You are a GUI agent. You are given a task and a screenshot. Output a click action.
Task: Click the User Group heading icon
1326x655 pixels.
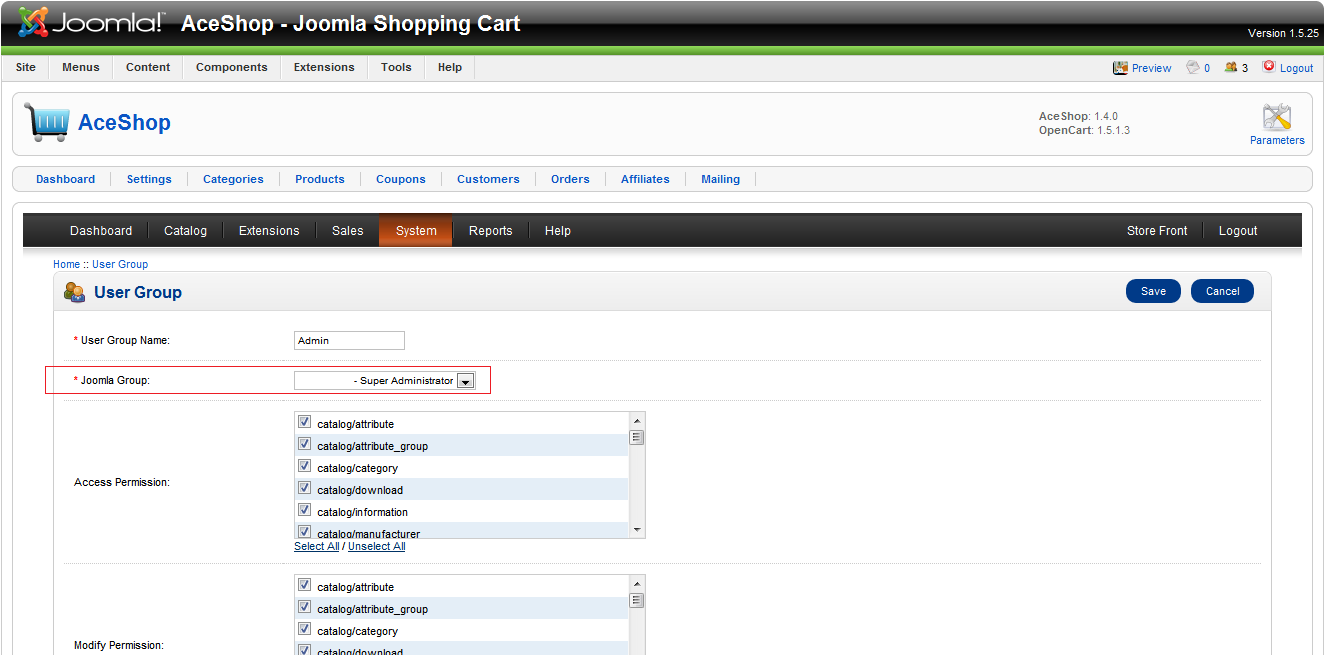(x=74, y=292)
